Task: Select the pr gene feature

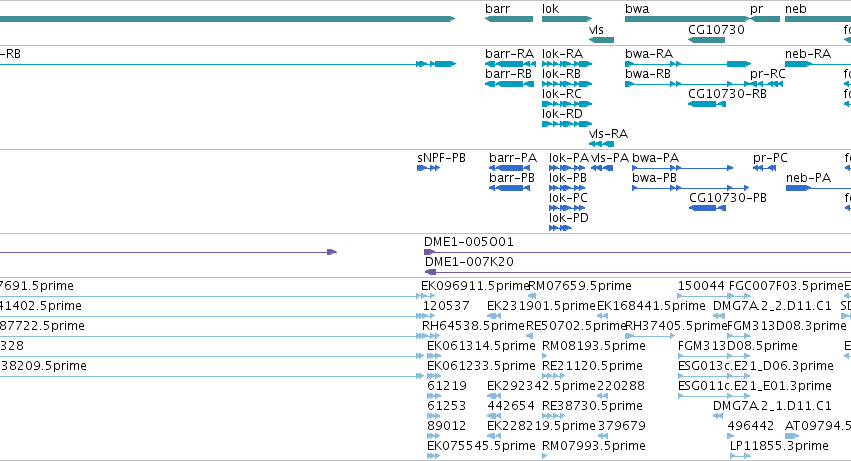Action: [765, 19]
